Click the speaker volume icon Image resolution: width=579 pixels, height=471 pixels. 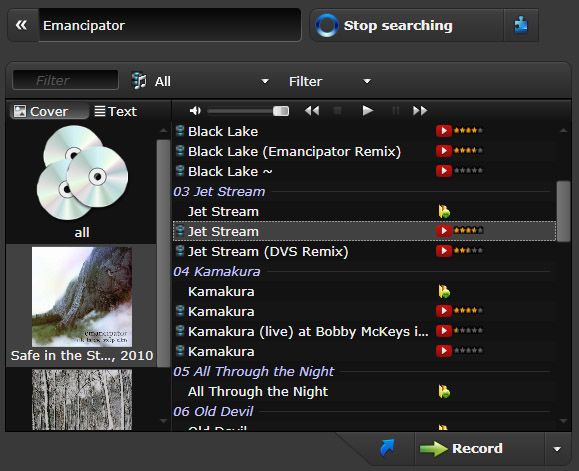(x=195, y=110)
